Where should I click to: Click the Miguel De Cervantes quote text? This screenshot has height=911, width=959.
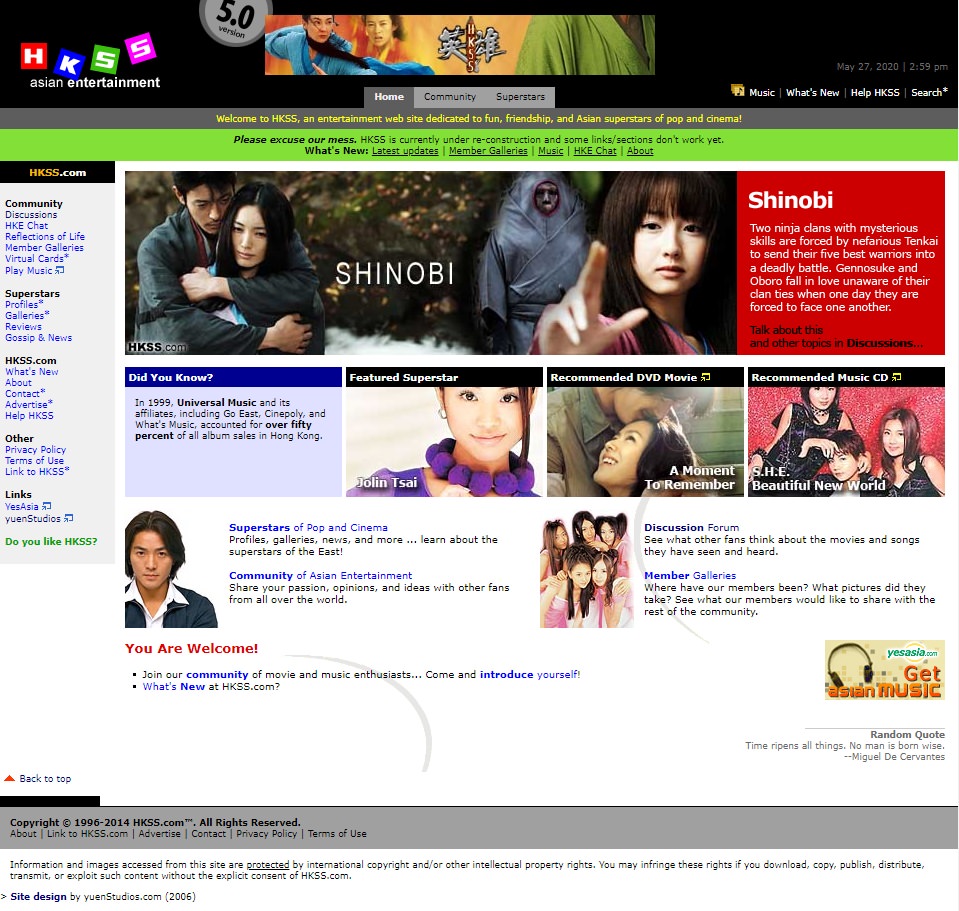[x=845, y=751]
